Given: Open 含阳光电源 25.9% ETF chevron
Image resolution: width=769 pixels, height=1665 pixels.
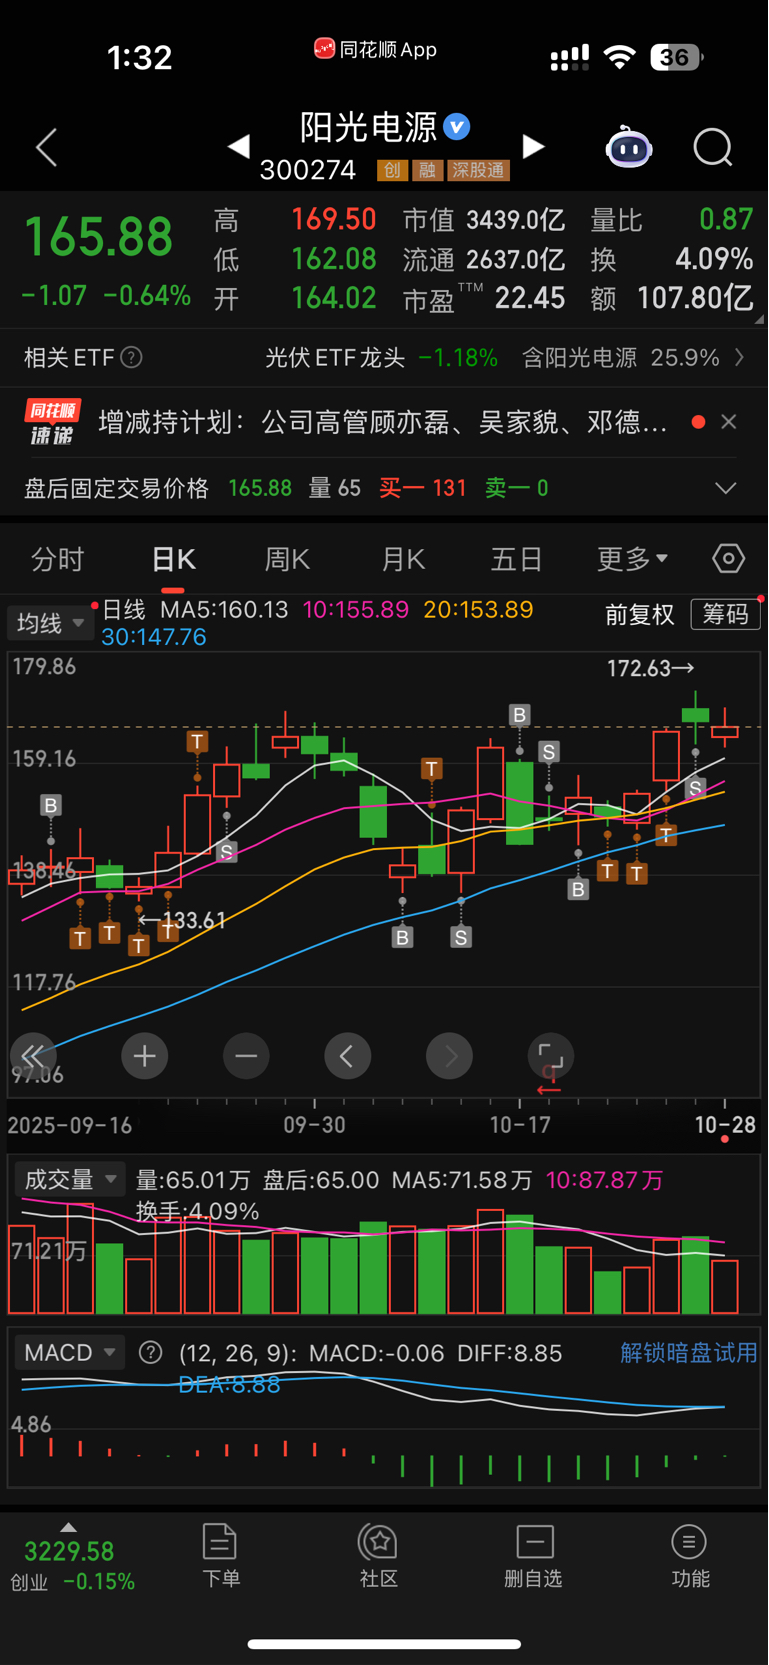Looking at the screenshot, I should (x=739, y=357).
